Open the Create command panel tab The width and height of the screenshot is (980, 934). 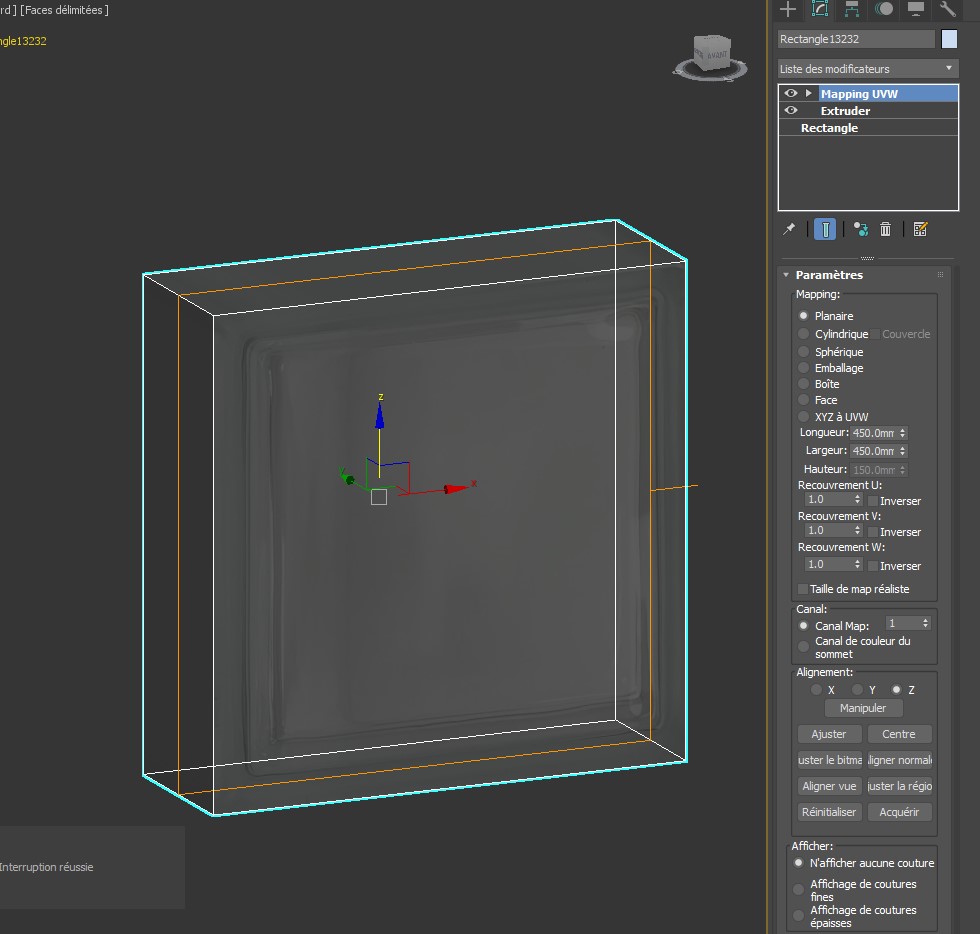tap(789, 9)
